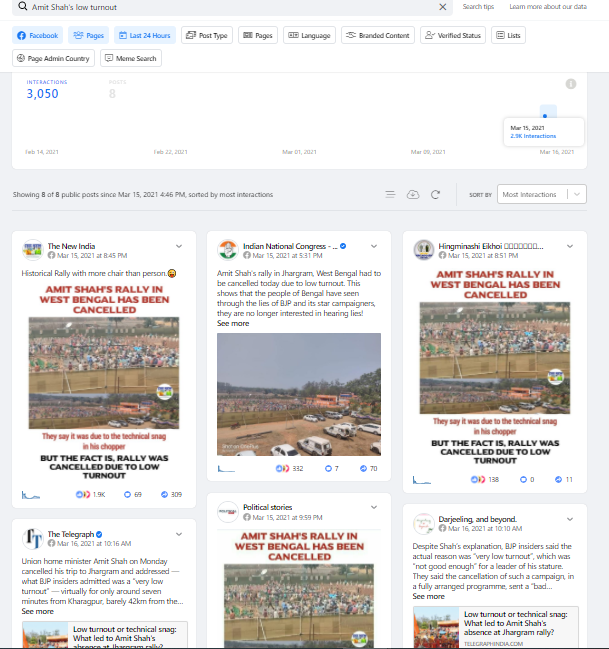Click The Telegraph page logo
The width and height of the screenshot is (609, 649).
33,538
